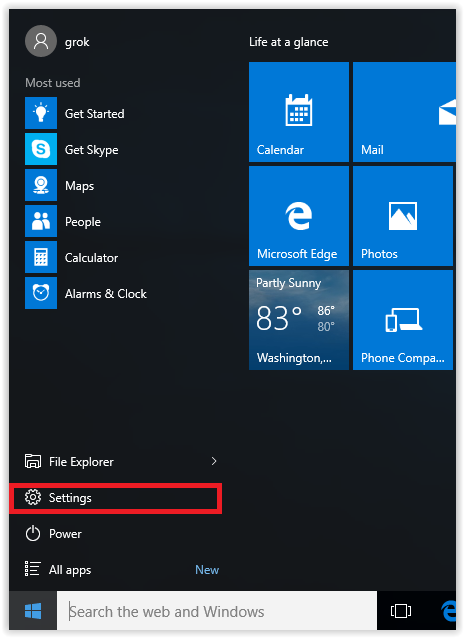
Task: Select the Power menu label
Action: [65, 533]
